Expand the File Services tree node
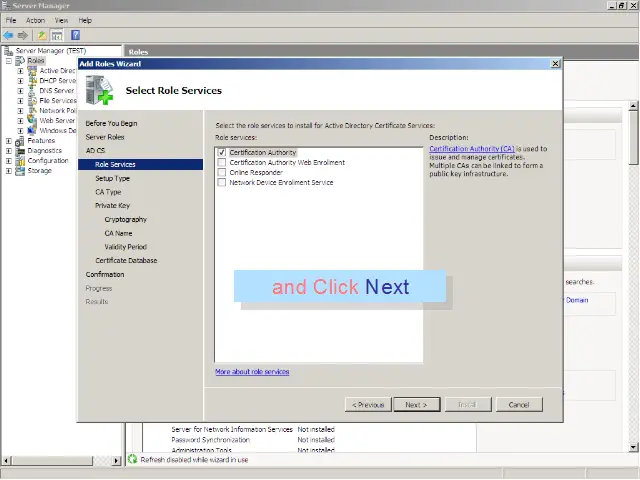This screenshot has width=640, height=480. [x=20, y=101]
